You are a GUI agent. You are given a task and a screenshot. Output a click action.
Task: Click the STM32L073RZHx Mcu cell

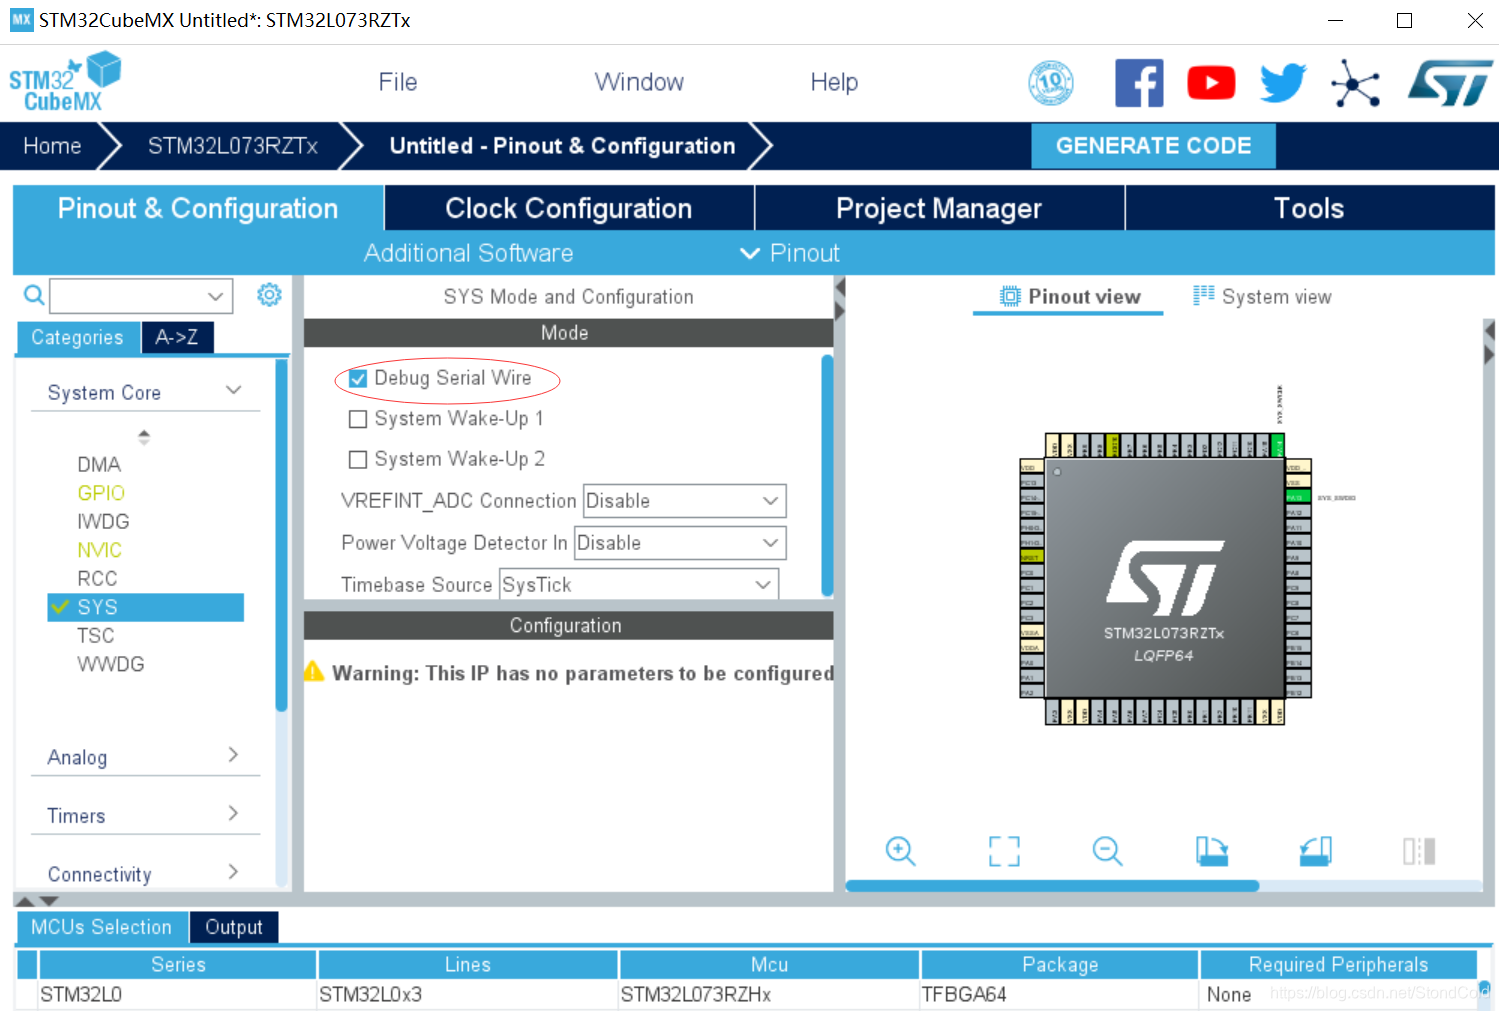[x=769, y=994]
